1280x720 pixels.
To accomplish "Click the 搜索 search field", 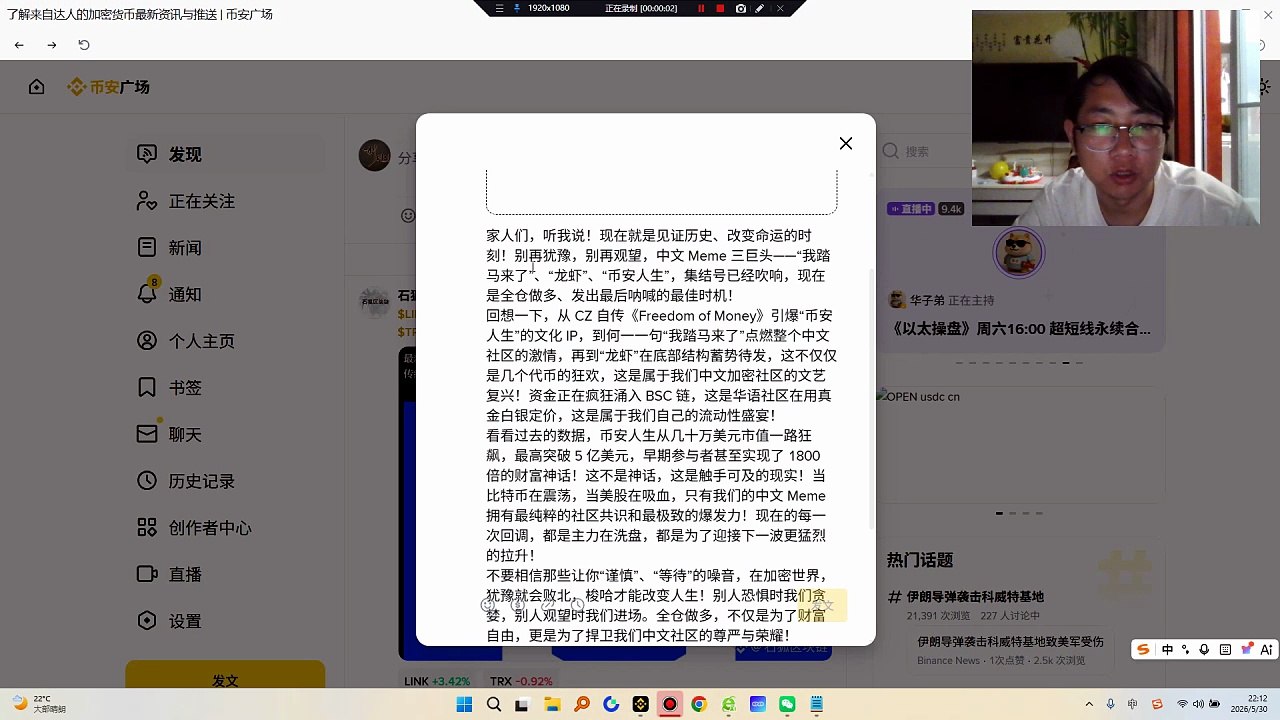I will point(925,151).
